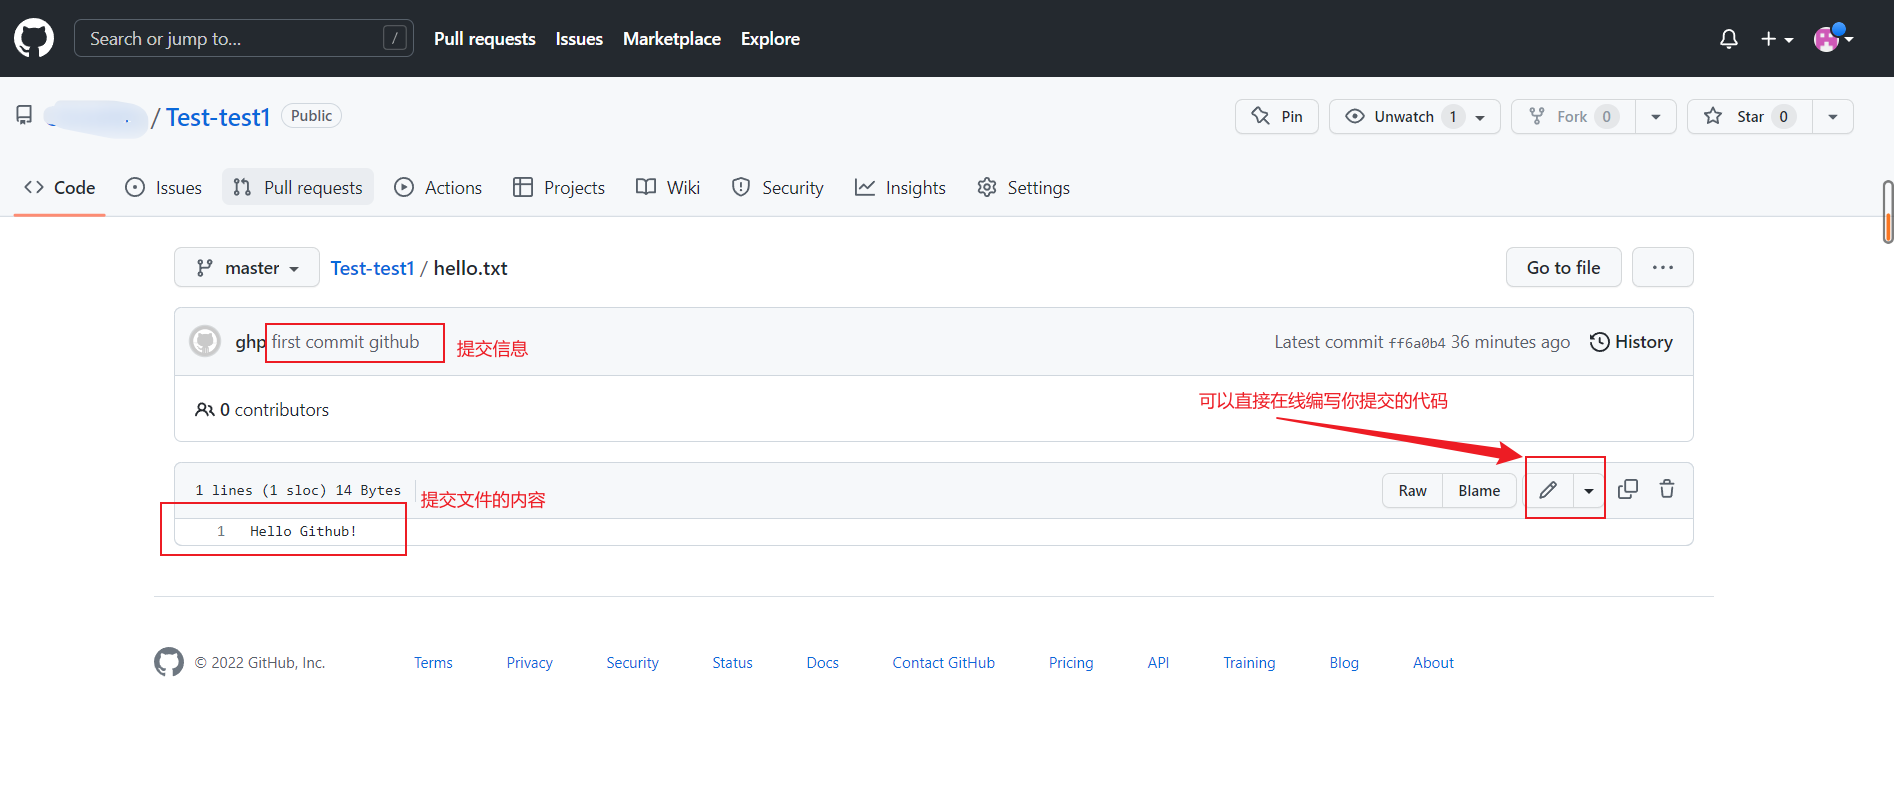Open the repository Security tab
The width and height of the screenshot is (1894, 797).
778,187
